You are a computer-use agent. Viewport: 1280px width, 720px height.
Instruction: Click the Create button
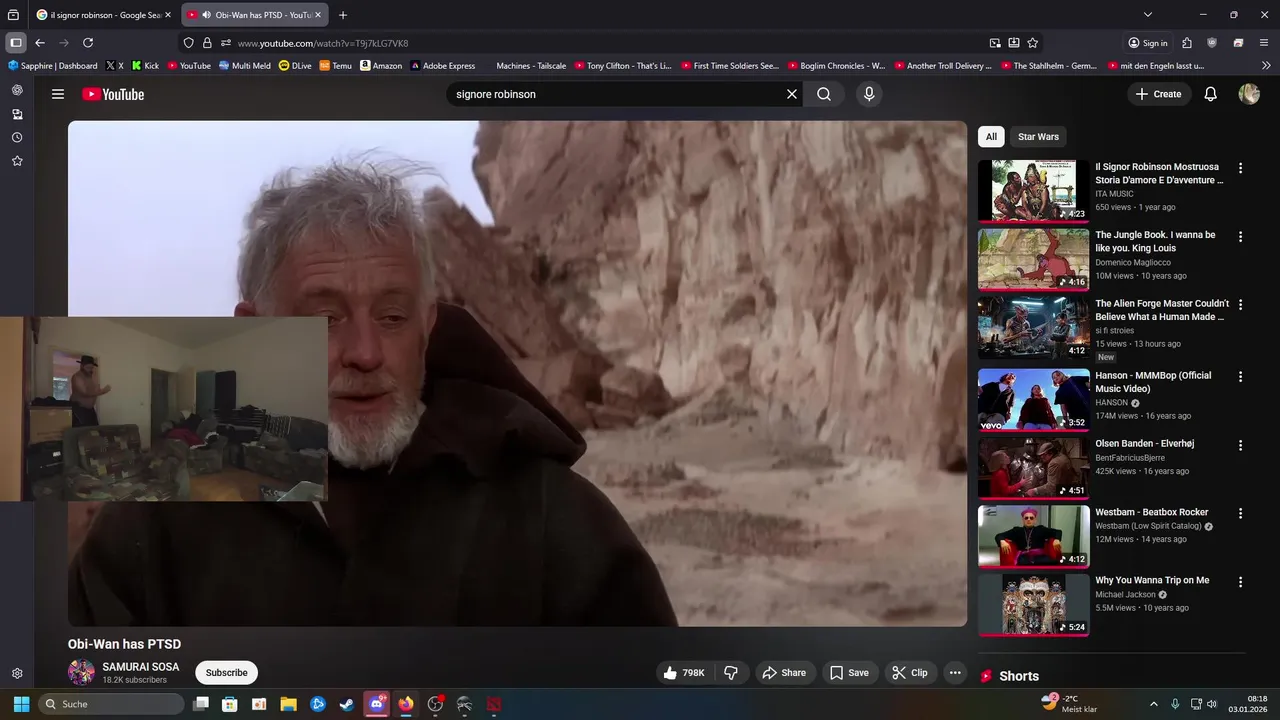click(1159, 94)
